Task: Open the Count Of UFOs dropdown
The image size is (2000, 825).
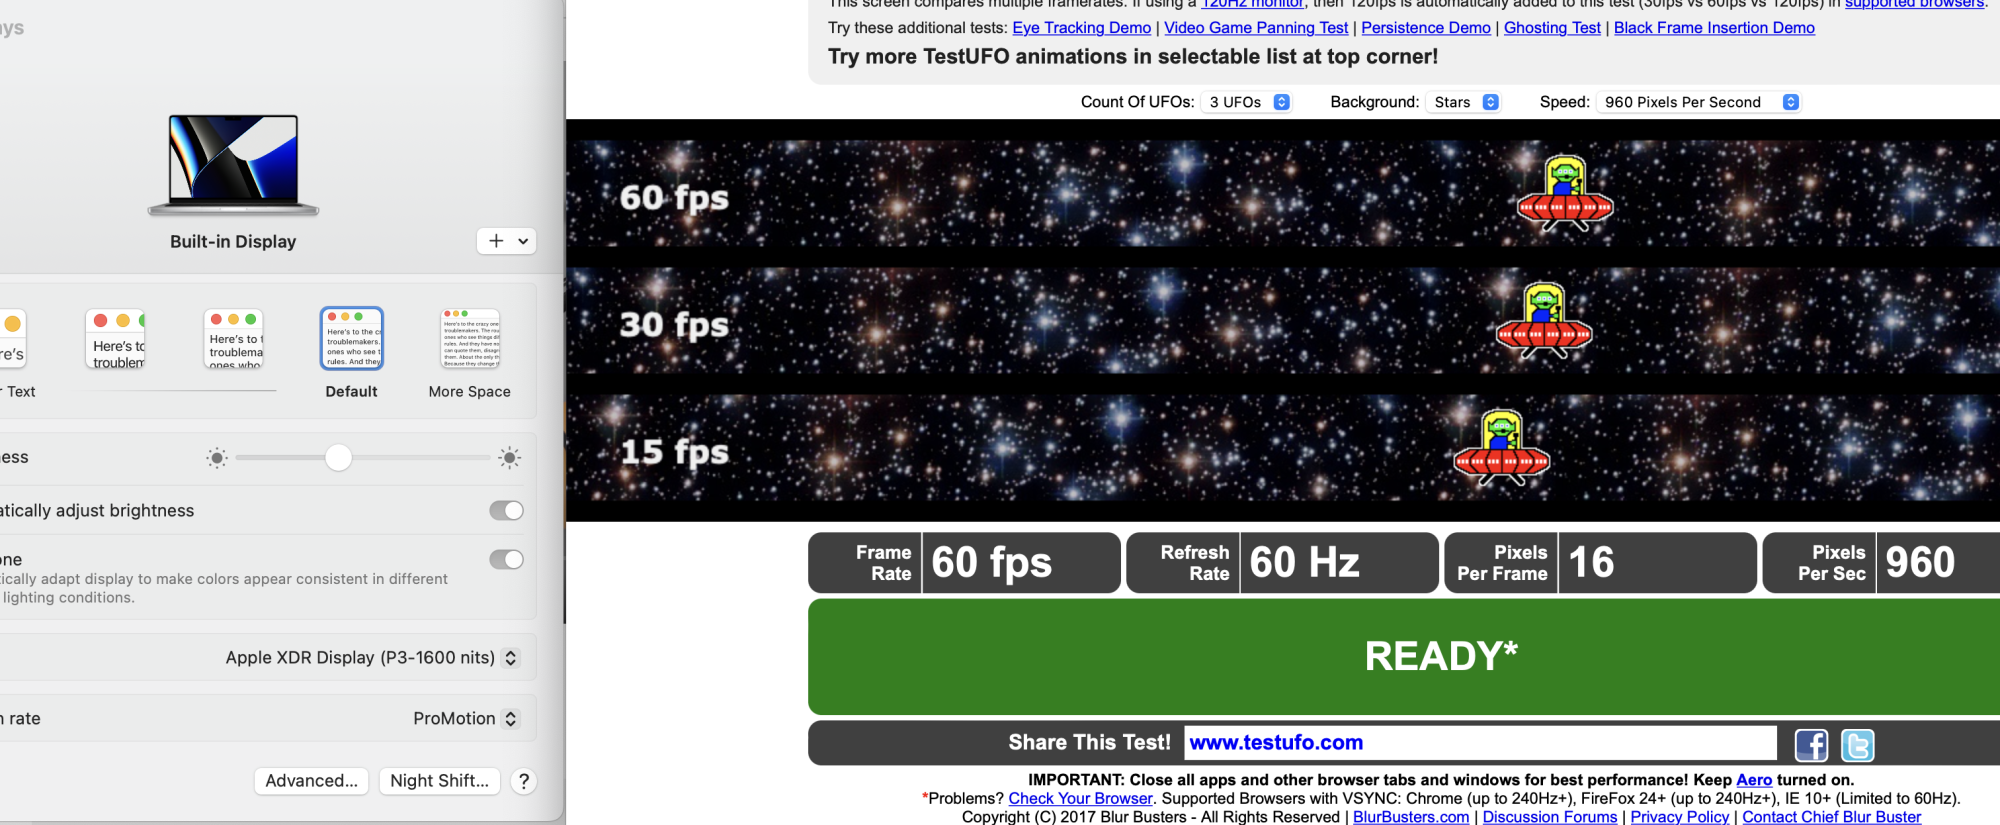Action: pyautogui.click(x=1247, y=102)
